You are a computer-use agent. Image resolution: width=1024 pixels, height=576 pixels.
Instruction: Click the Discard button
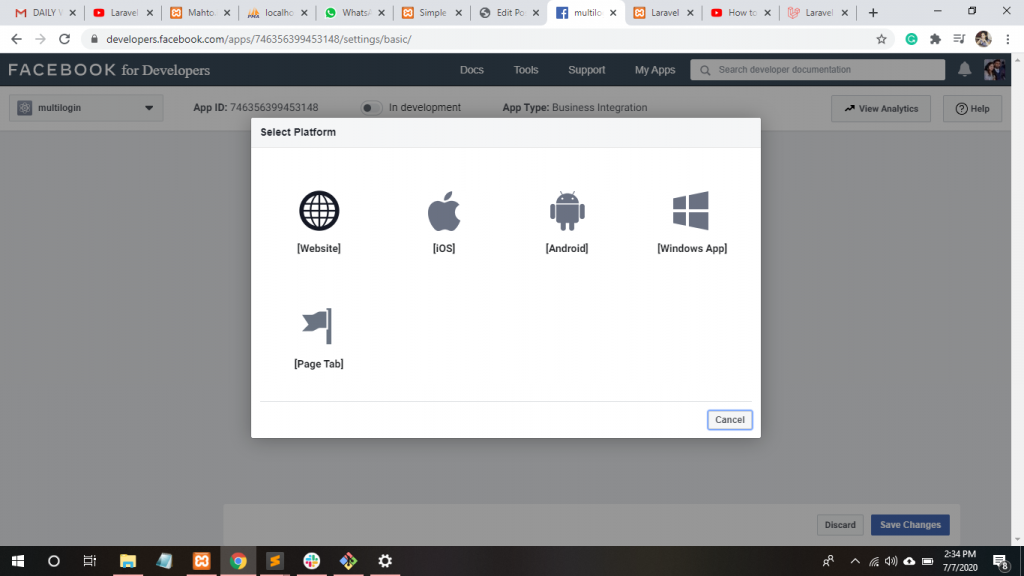coord(840,525)
